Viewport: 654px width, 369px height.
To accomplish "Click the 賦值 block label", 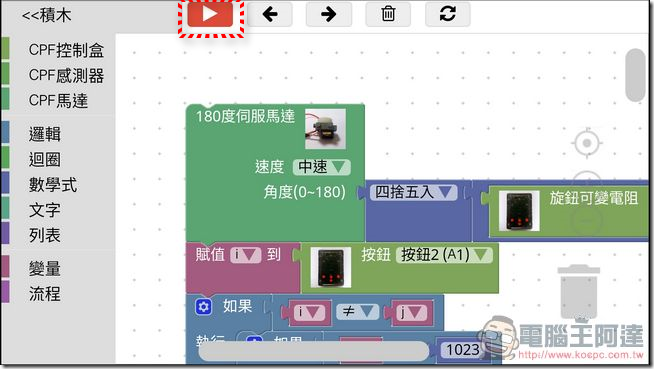I will (x=210, y=255).
